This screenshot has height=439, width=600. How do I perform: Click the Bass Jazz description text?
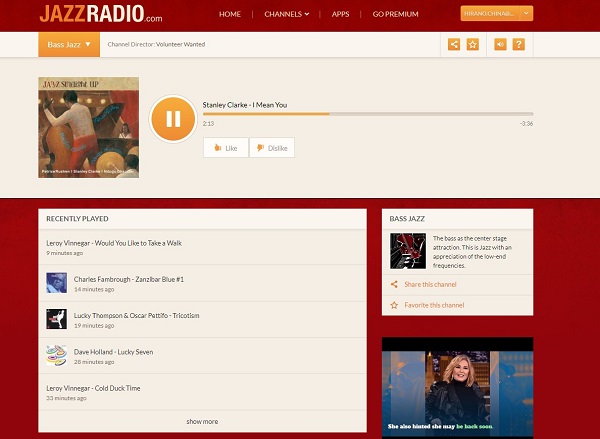tap(472, 252)
